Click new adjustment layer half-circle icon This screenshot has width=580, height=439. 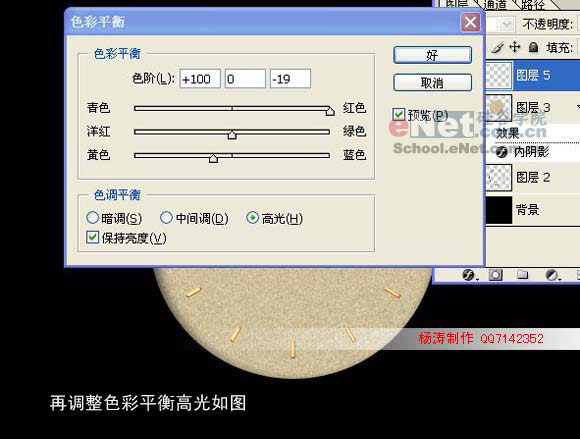pyautogui.click(x=552, y=275)
